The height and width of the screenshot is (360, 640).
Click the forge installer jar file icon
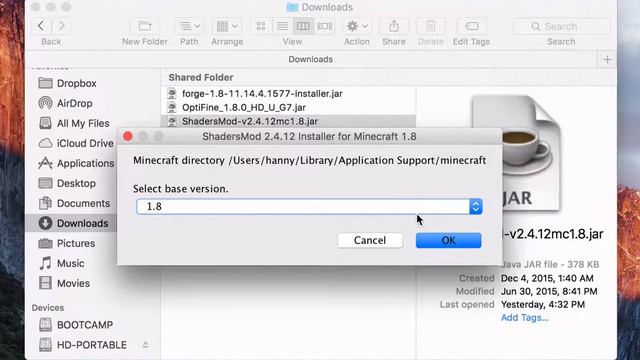172,94
